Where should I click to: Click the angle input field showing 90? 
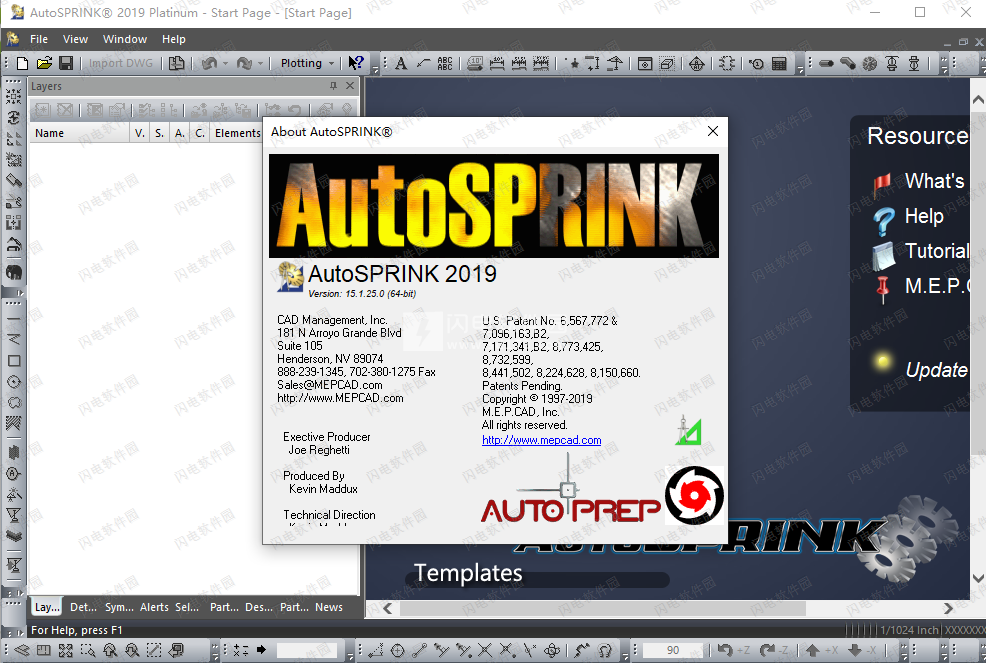673,650
